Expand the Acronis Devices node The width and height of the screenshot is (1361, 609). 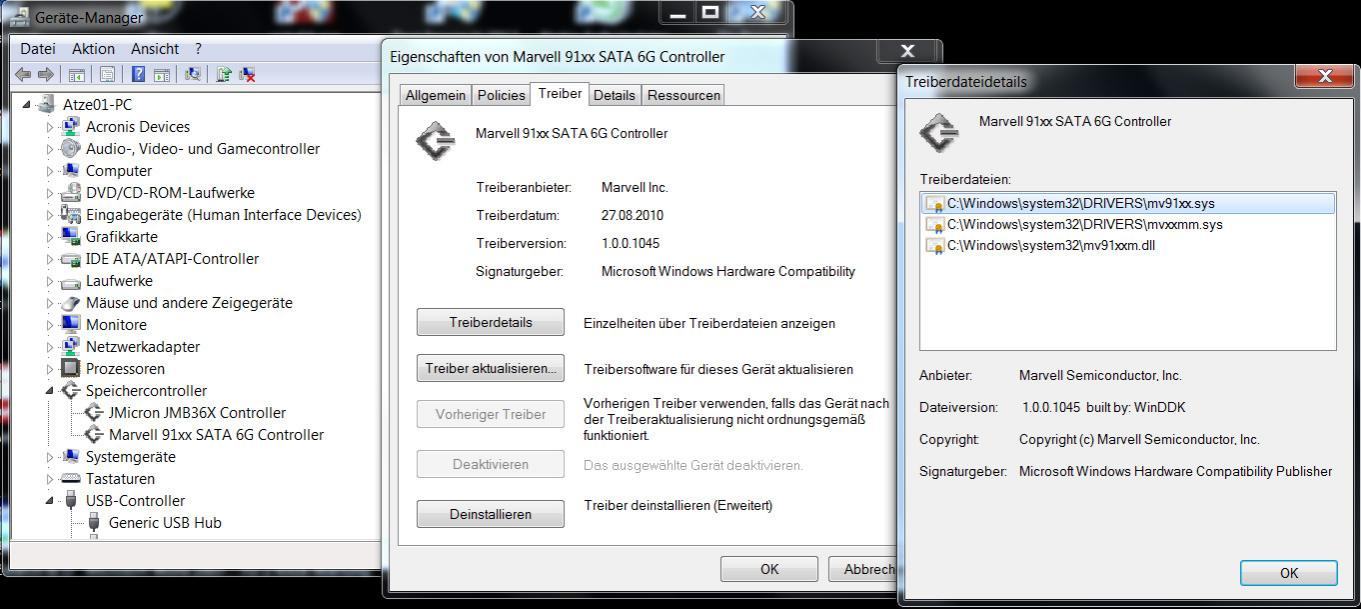pyautogui.click(x=50, y=127)
